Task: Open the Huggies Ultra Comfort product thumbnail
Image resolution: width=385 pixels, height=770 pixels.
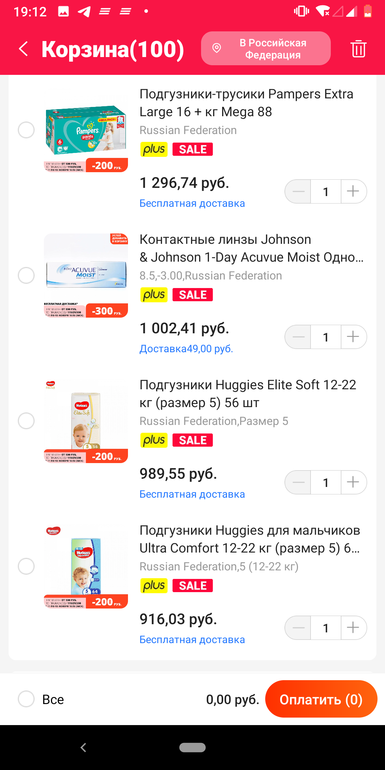Action: 86,566
